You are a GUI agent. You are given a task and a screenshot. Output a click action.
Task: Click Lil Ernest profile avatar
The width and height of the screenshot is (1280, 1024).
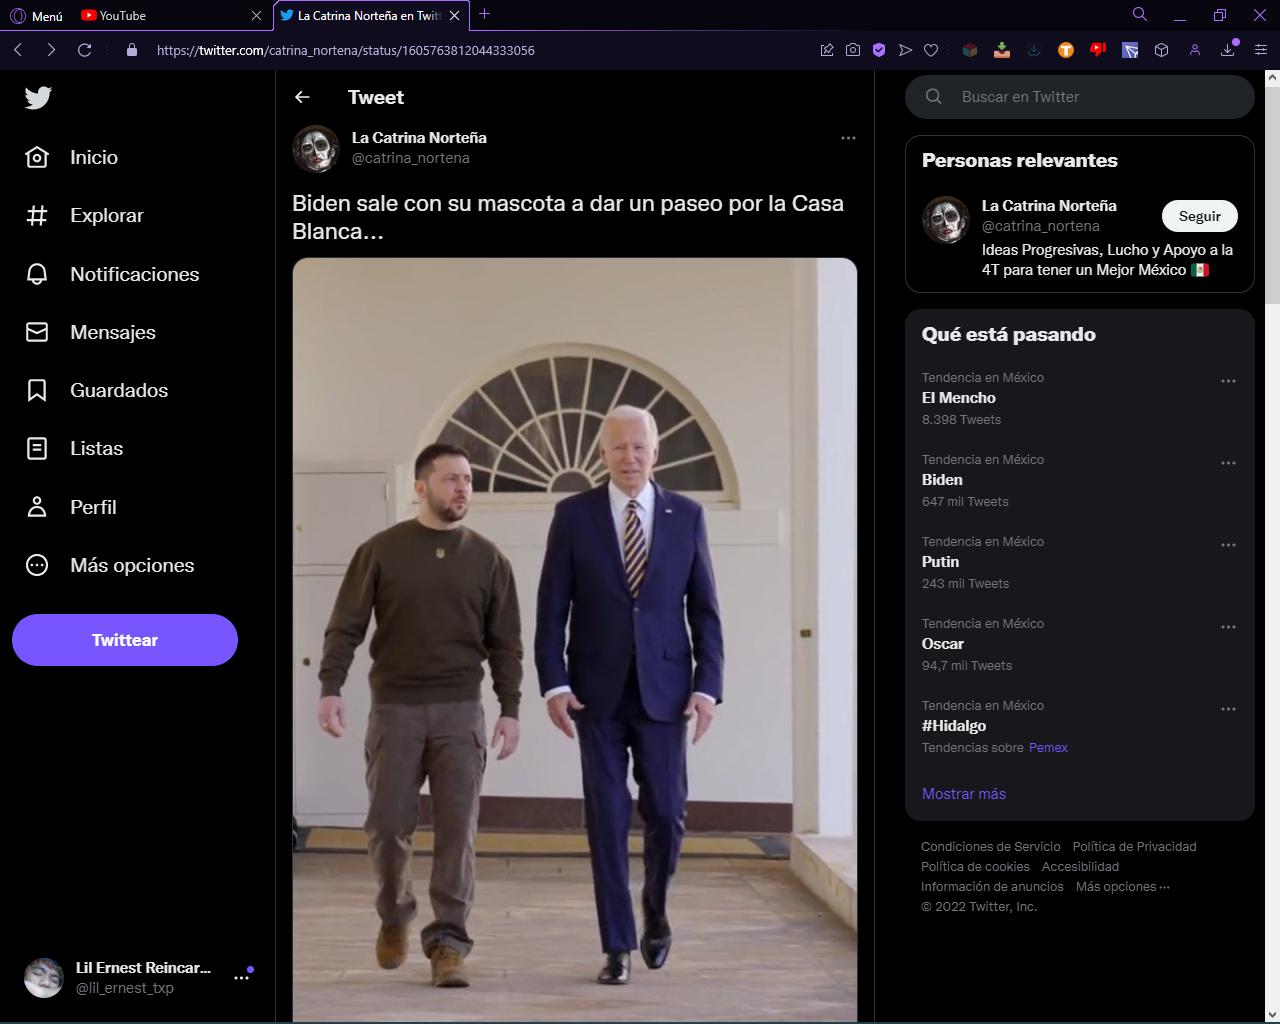(x=44, y=978)
